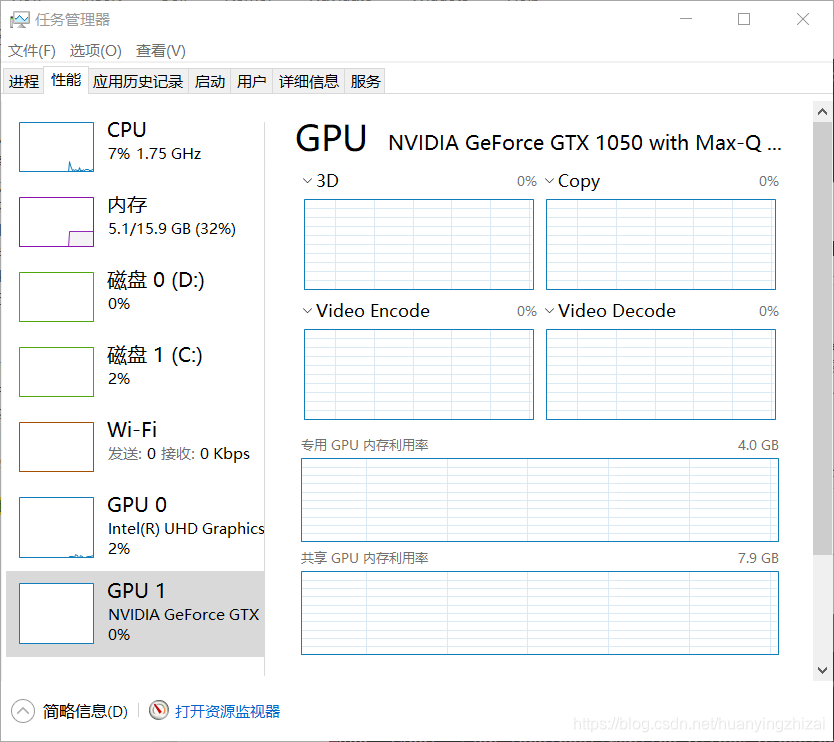The height and width of the screenshot is (742, 834).
Task: Switch to the 启动 tab
Action: pyautogui.click(x=210, y=81)
